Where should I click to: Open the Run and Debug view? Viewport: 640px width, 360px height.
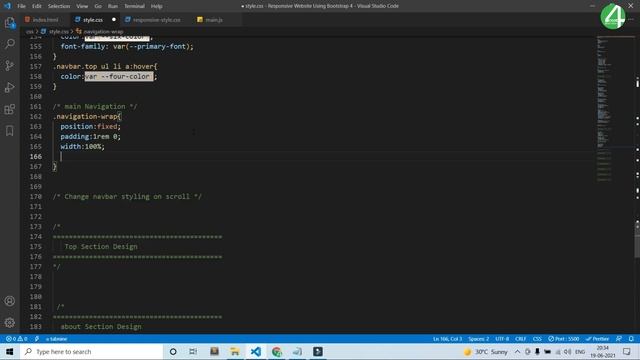pos(10,87)
